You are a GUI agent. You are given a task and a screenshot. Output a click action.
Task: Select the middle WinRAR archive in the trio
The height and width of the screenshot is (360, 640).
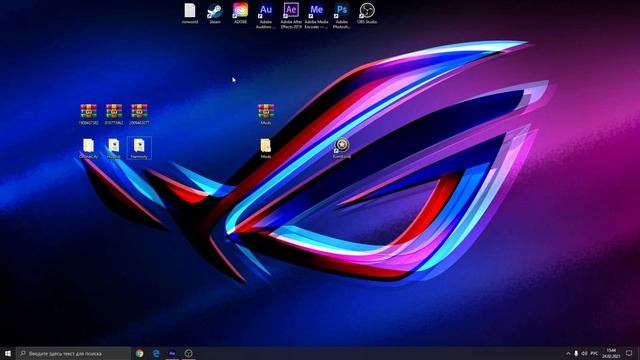(x=114, y=114)
